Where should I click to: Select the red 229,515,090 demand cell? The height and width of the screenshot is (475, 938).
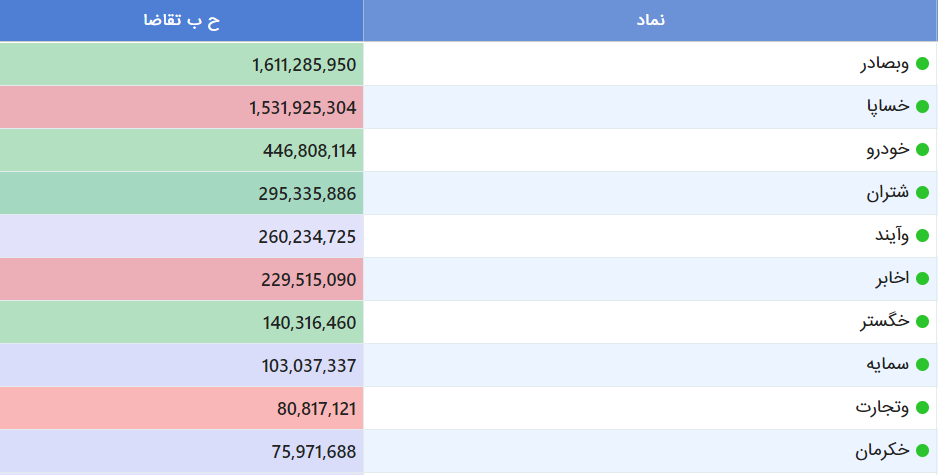point(182,279)
